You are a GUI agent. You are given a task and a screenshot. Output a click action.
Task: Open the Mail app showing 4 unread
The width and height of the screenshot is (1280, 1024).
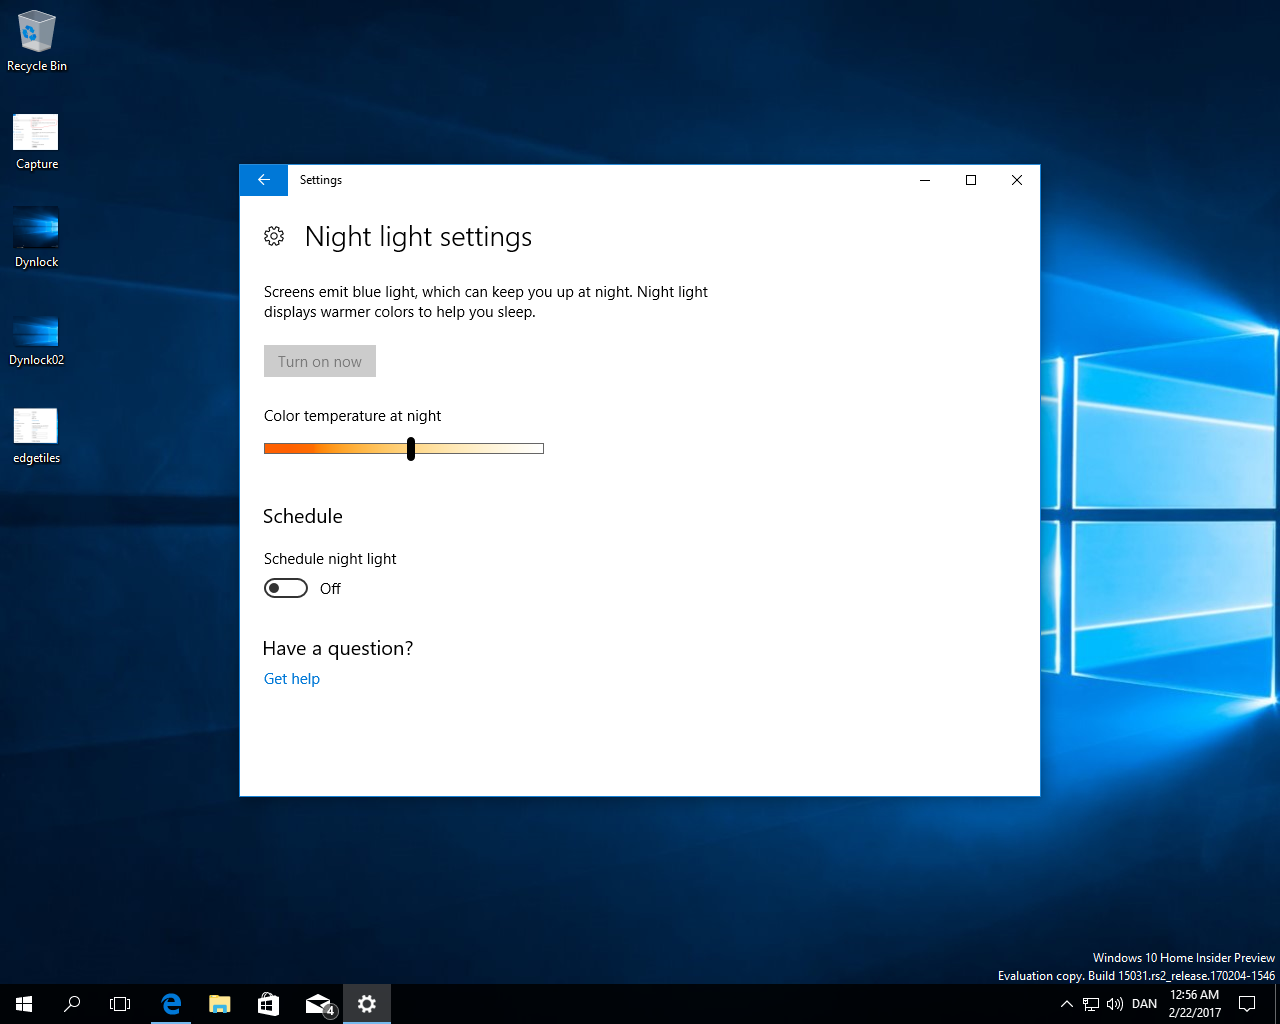coord(316,1004)
